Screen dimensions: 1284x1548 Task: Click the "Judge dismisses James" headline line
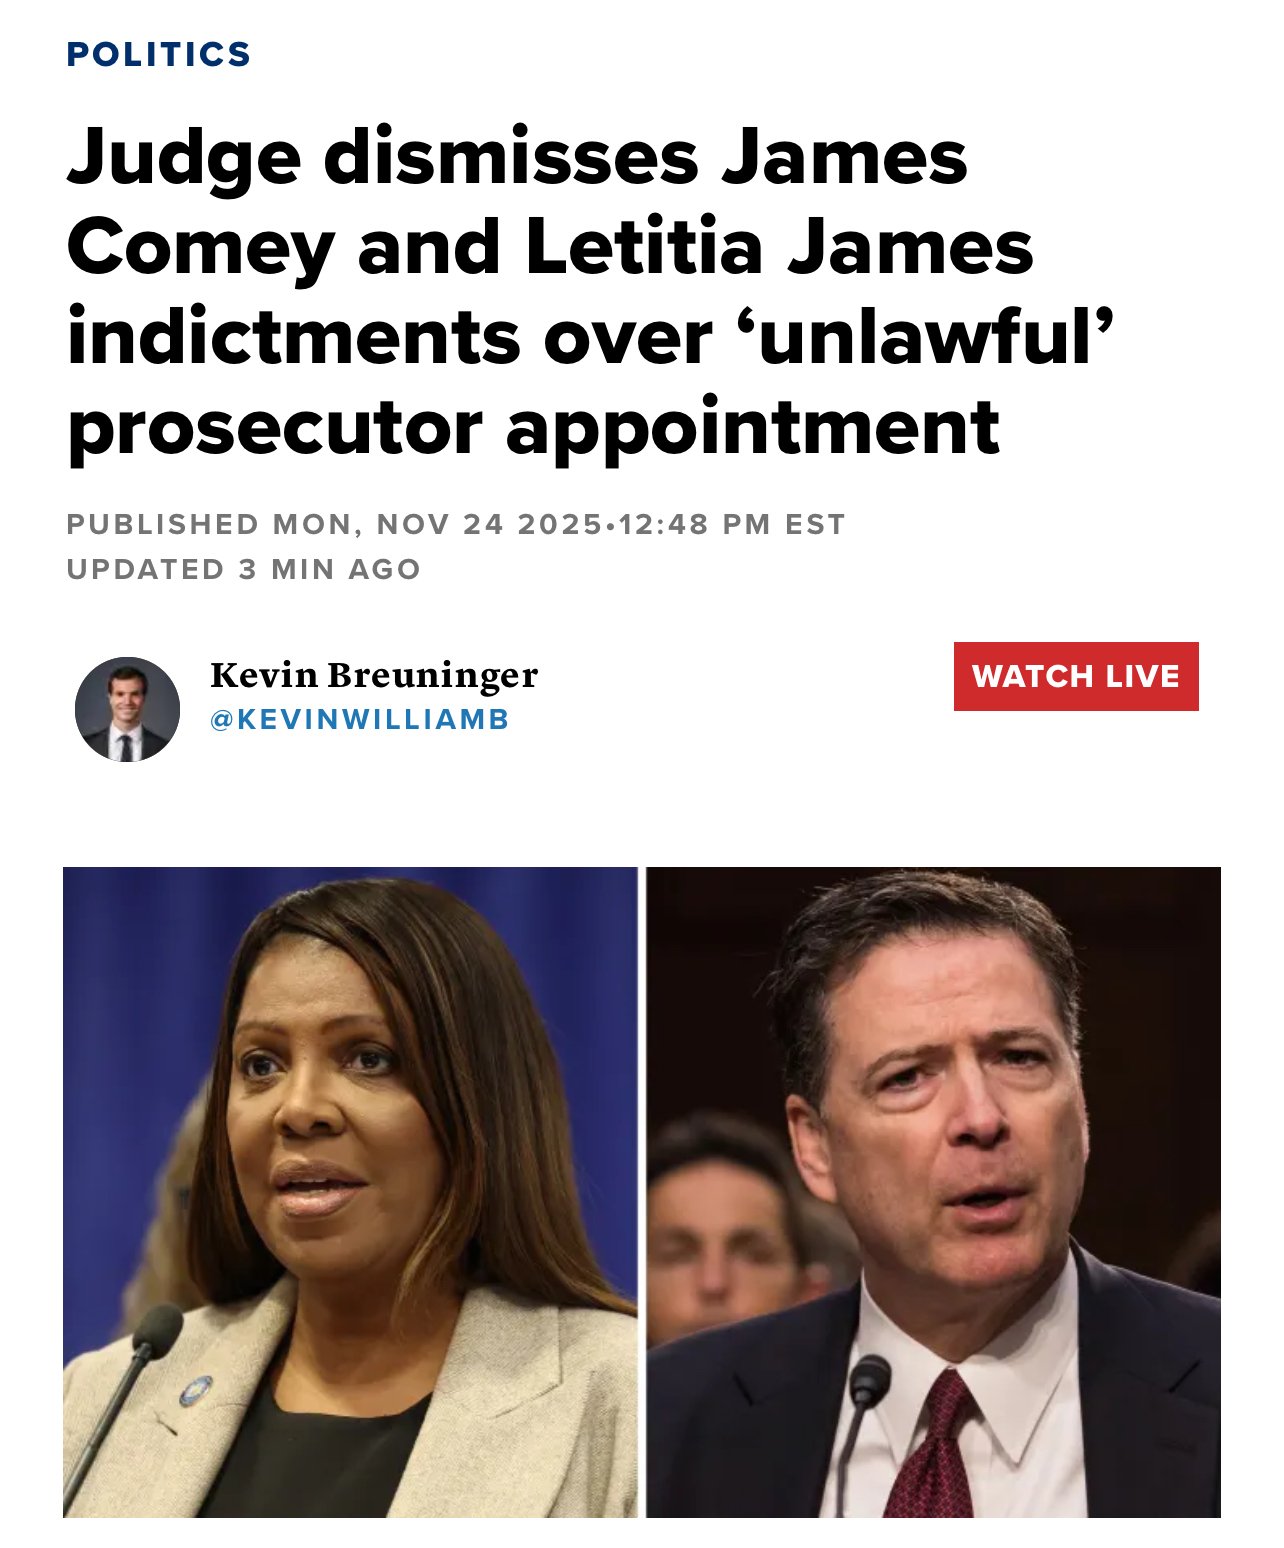pos(517,159)
